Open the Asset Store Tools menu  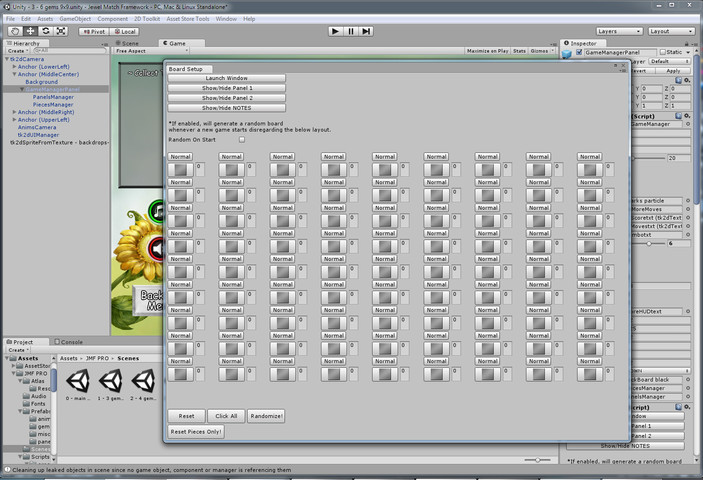pos(188,19)
